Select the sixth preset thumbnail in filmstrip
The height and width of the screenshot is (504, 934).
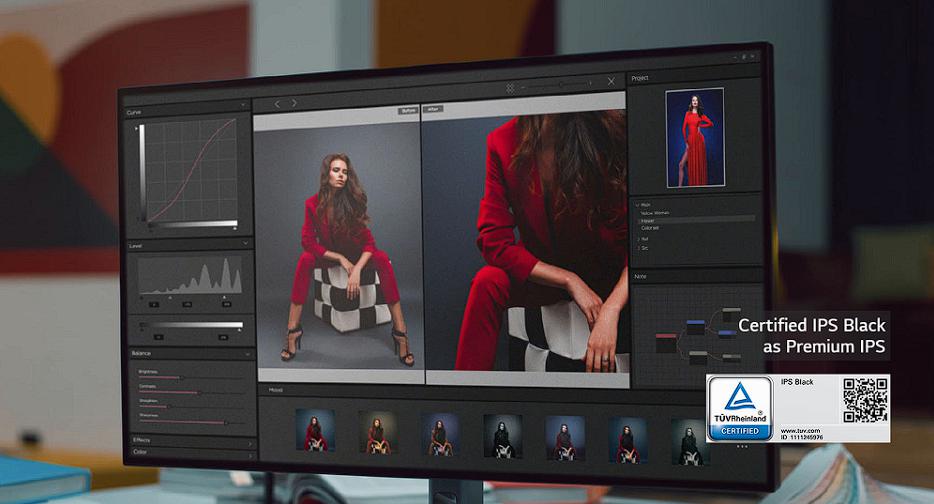[628, 440]
